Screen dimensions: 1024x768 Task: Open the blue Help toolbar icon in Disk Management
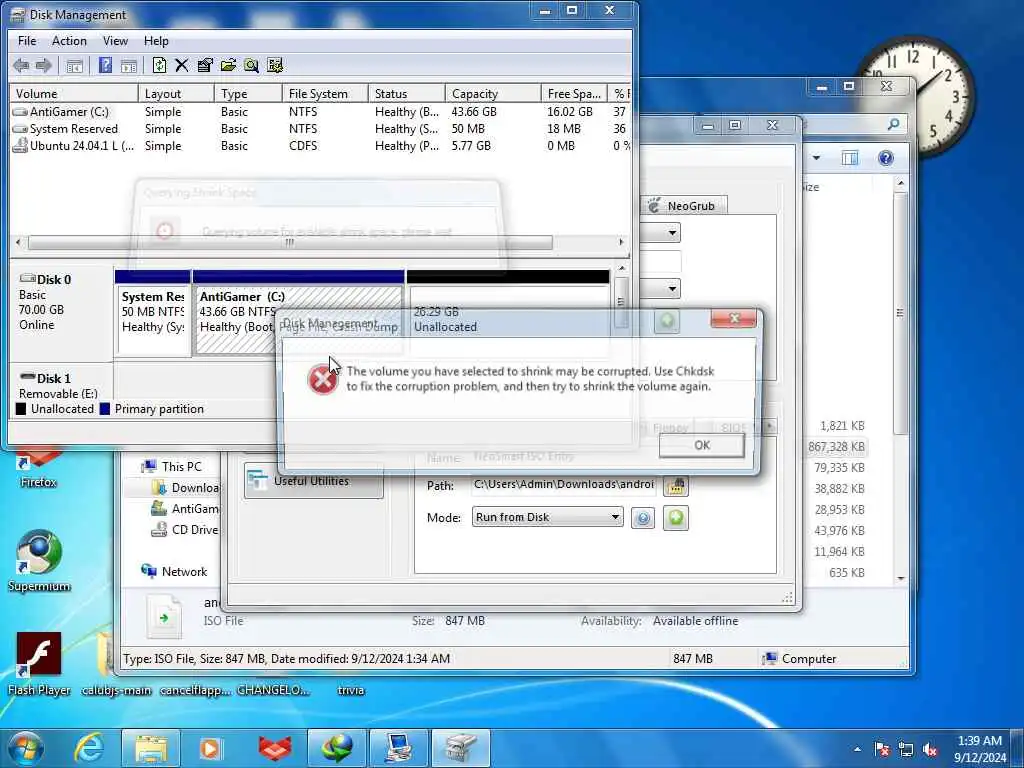pos(105,65)
